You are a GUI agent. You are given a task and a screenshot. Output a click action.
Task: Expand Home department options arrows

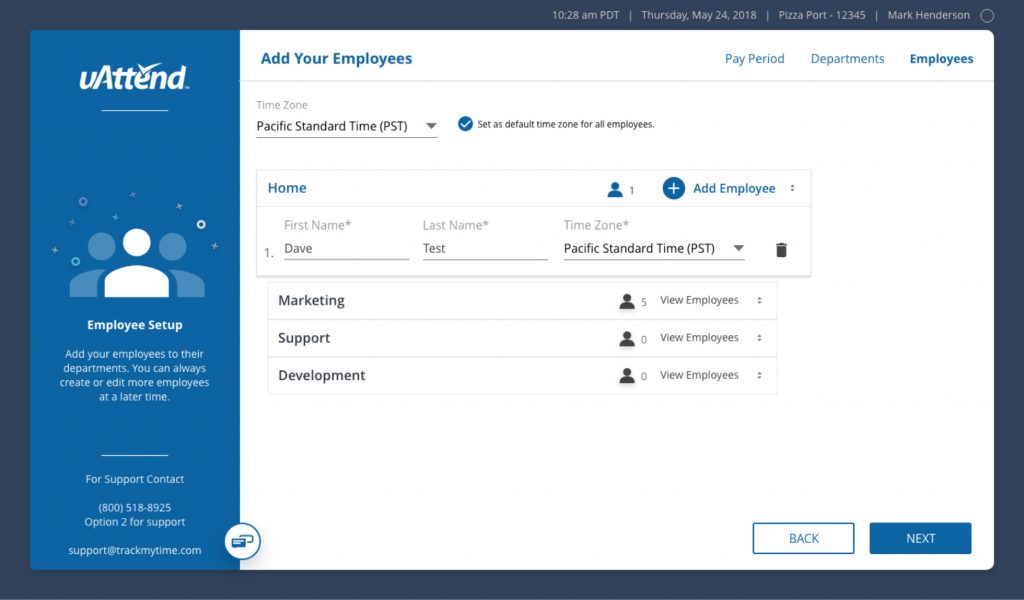click(x=792, y=188)
